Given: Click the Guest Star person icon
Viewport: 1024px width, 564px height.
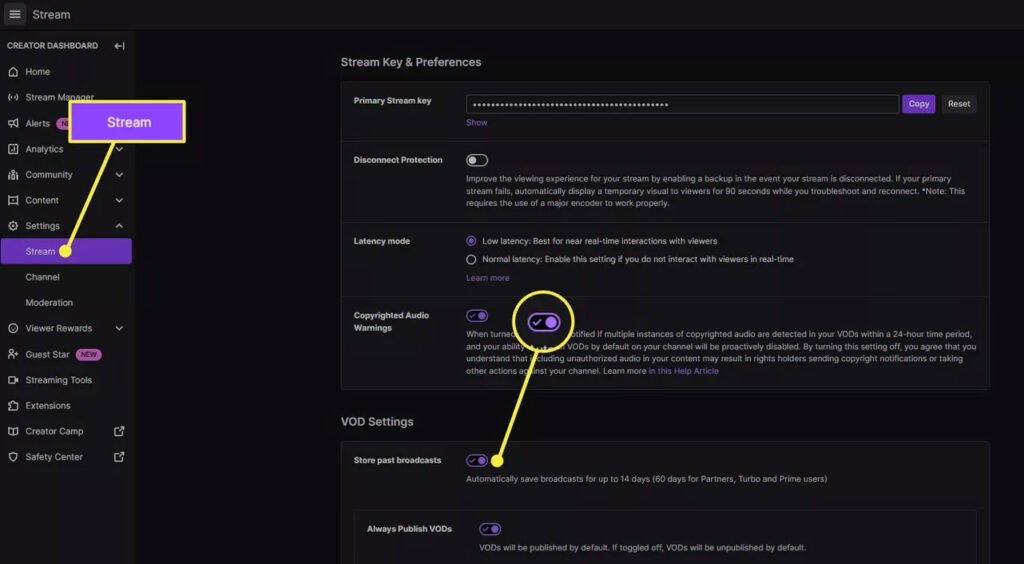Looking at the screenshot, I should pos(13,354).
